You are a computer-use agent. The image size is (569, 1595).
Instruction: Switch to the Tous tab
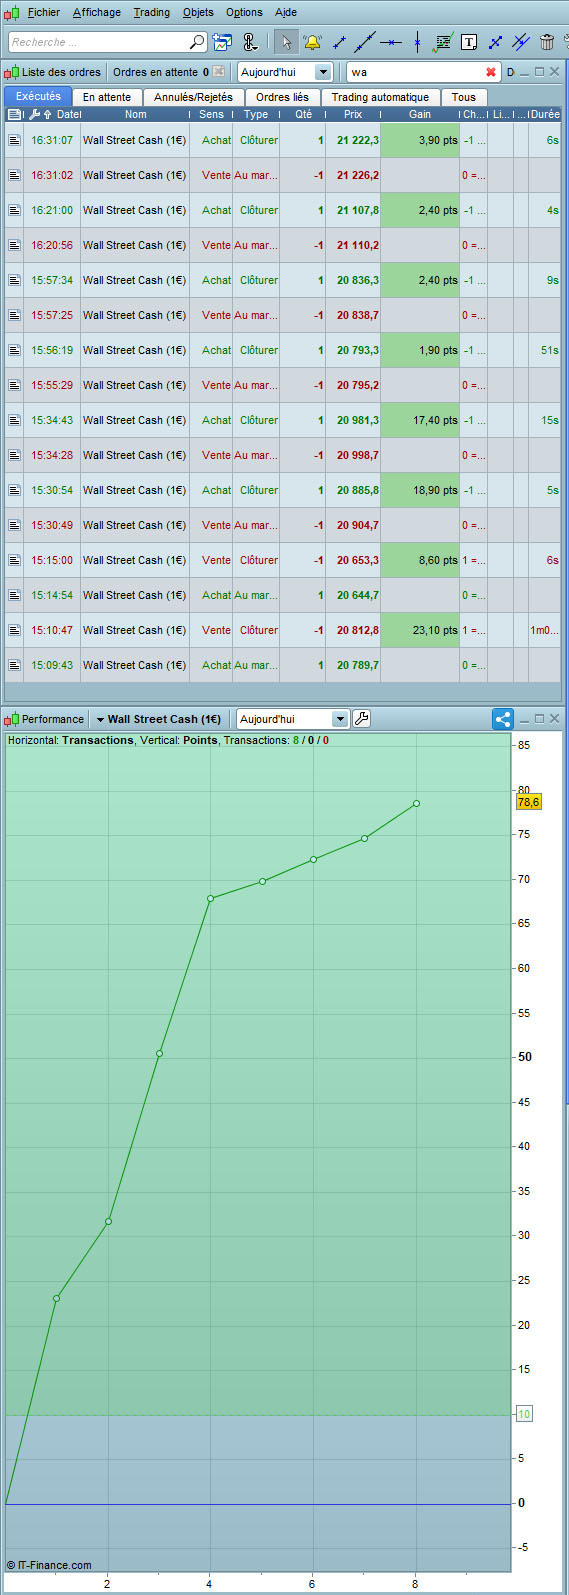463,97
